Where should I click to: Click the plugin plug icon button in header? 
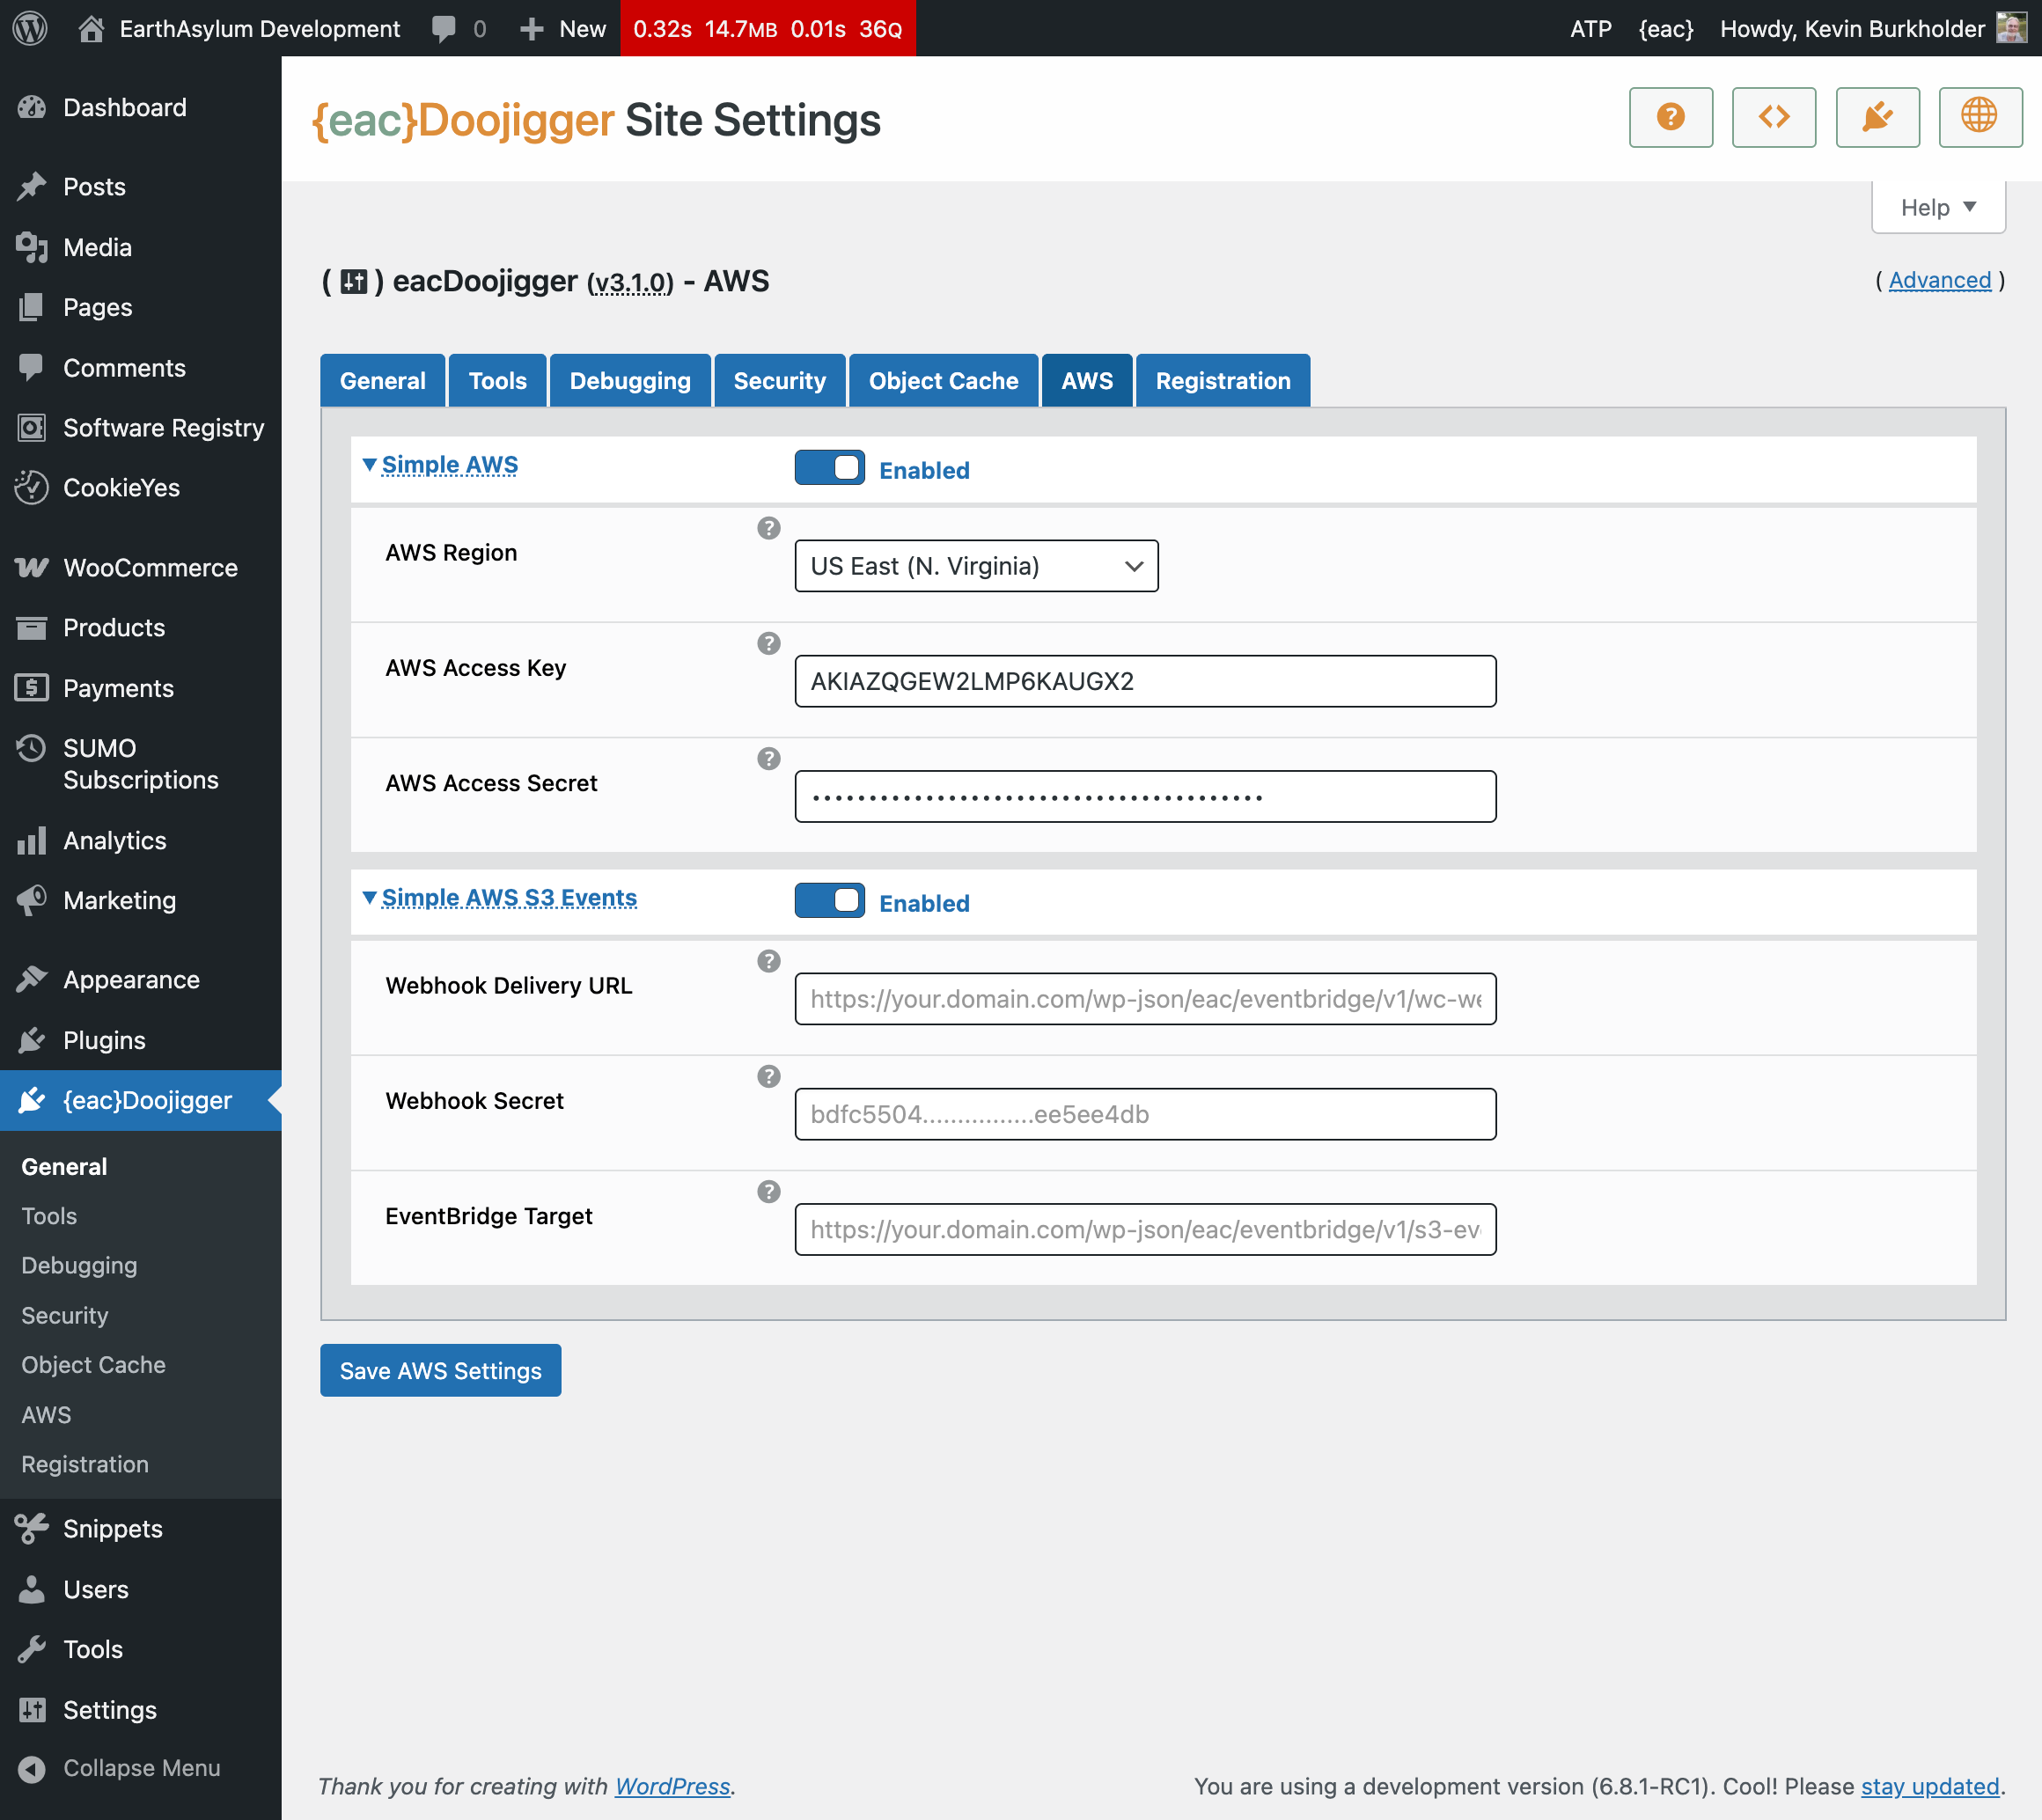(x=1877, y=117)
